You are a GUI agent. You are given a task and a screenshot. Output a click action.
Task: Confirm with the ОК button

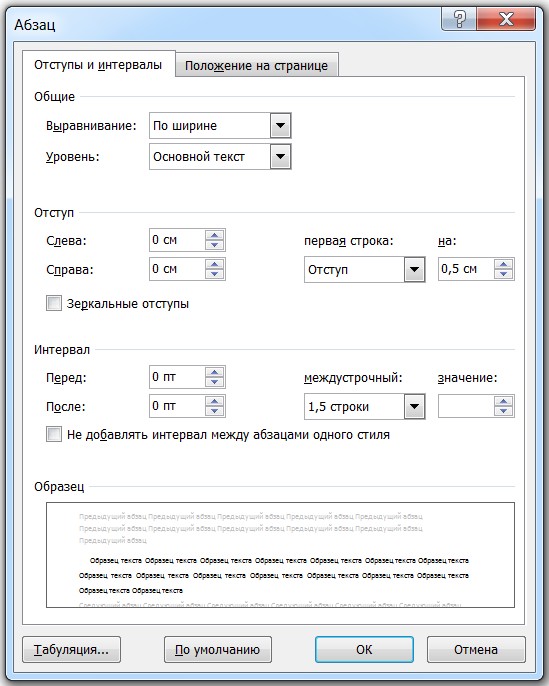pos(364,650)
